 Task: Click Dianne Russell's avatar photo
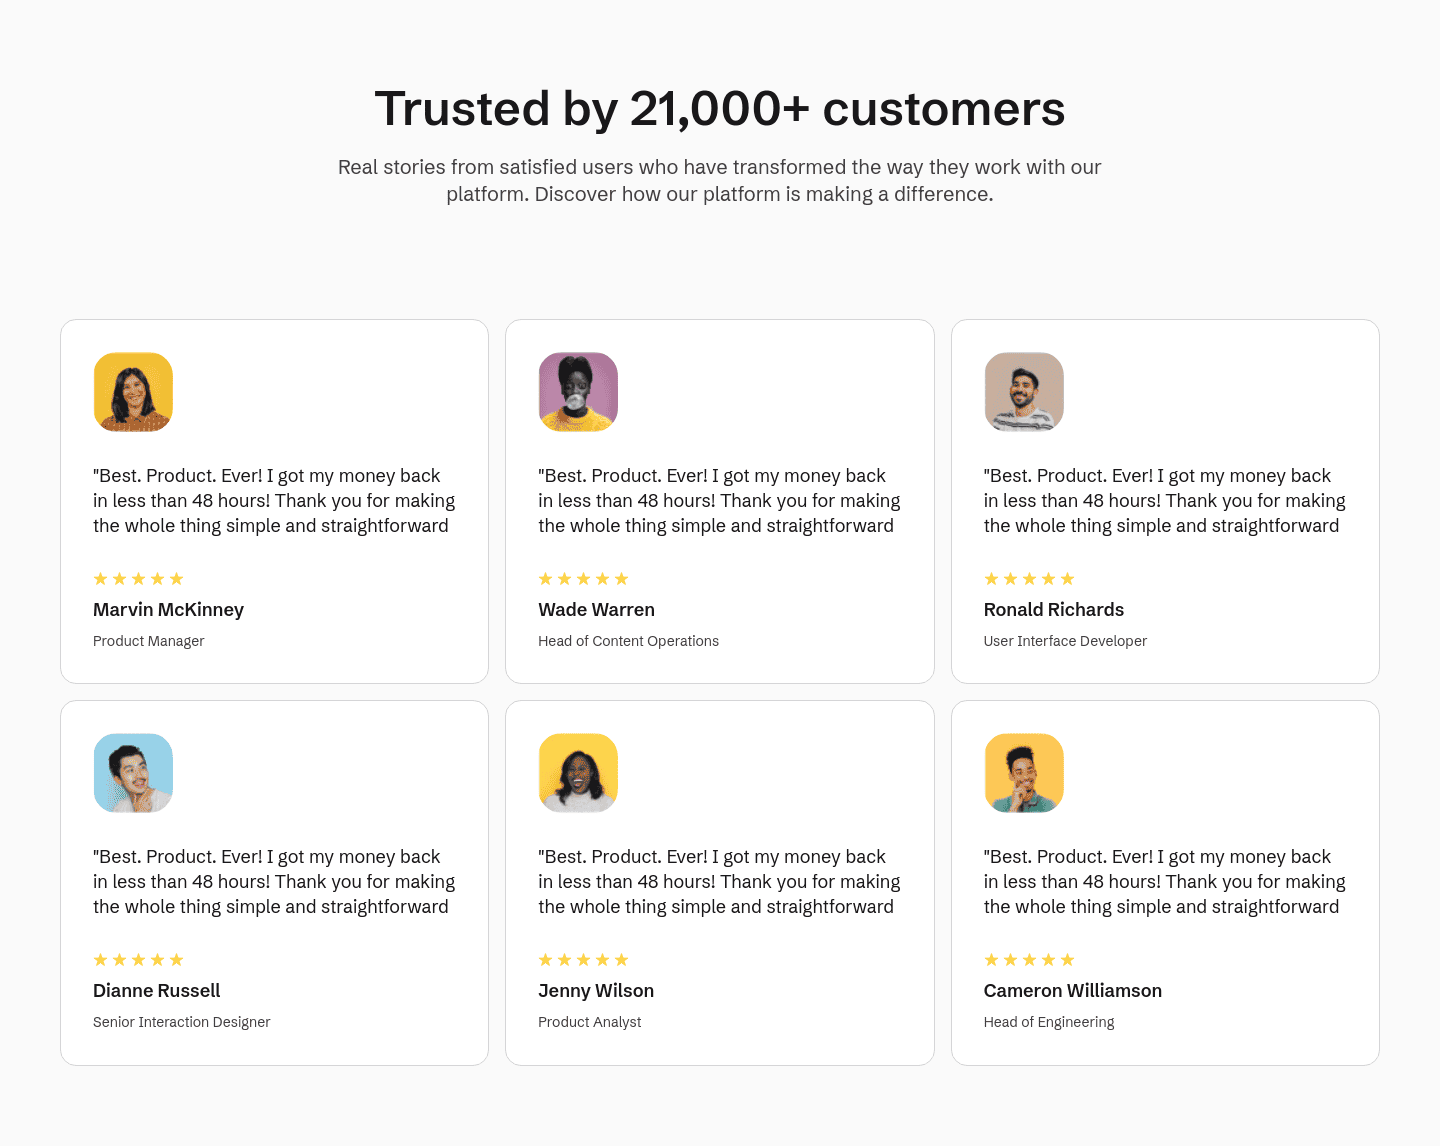pyautogui.click(x=133, y=773)
